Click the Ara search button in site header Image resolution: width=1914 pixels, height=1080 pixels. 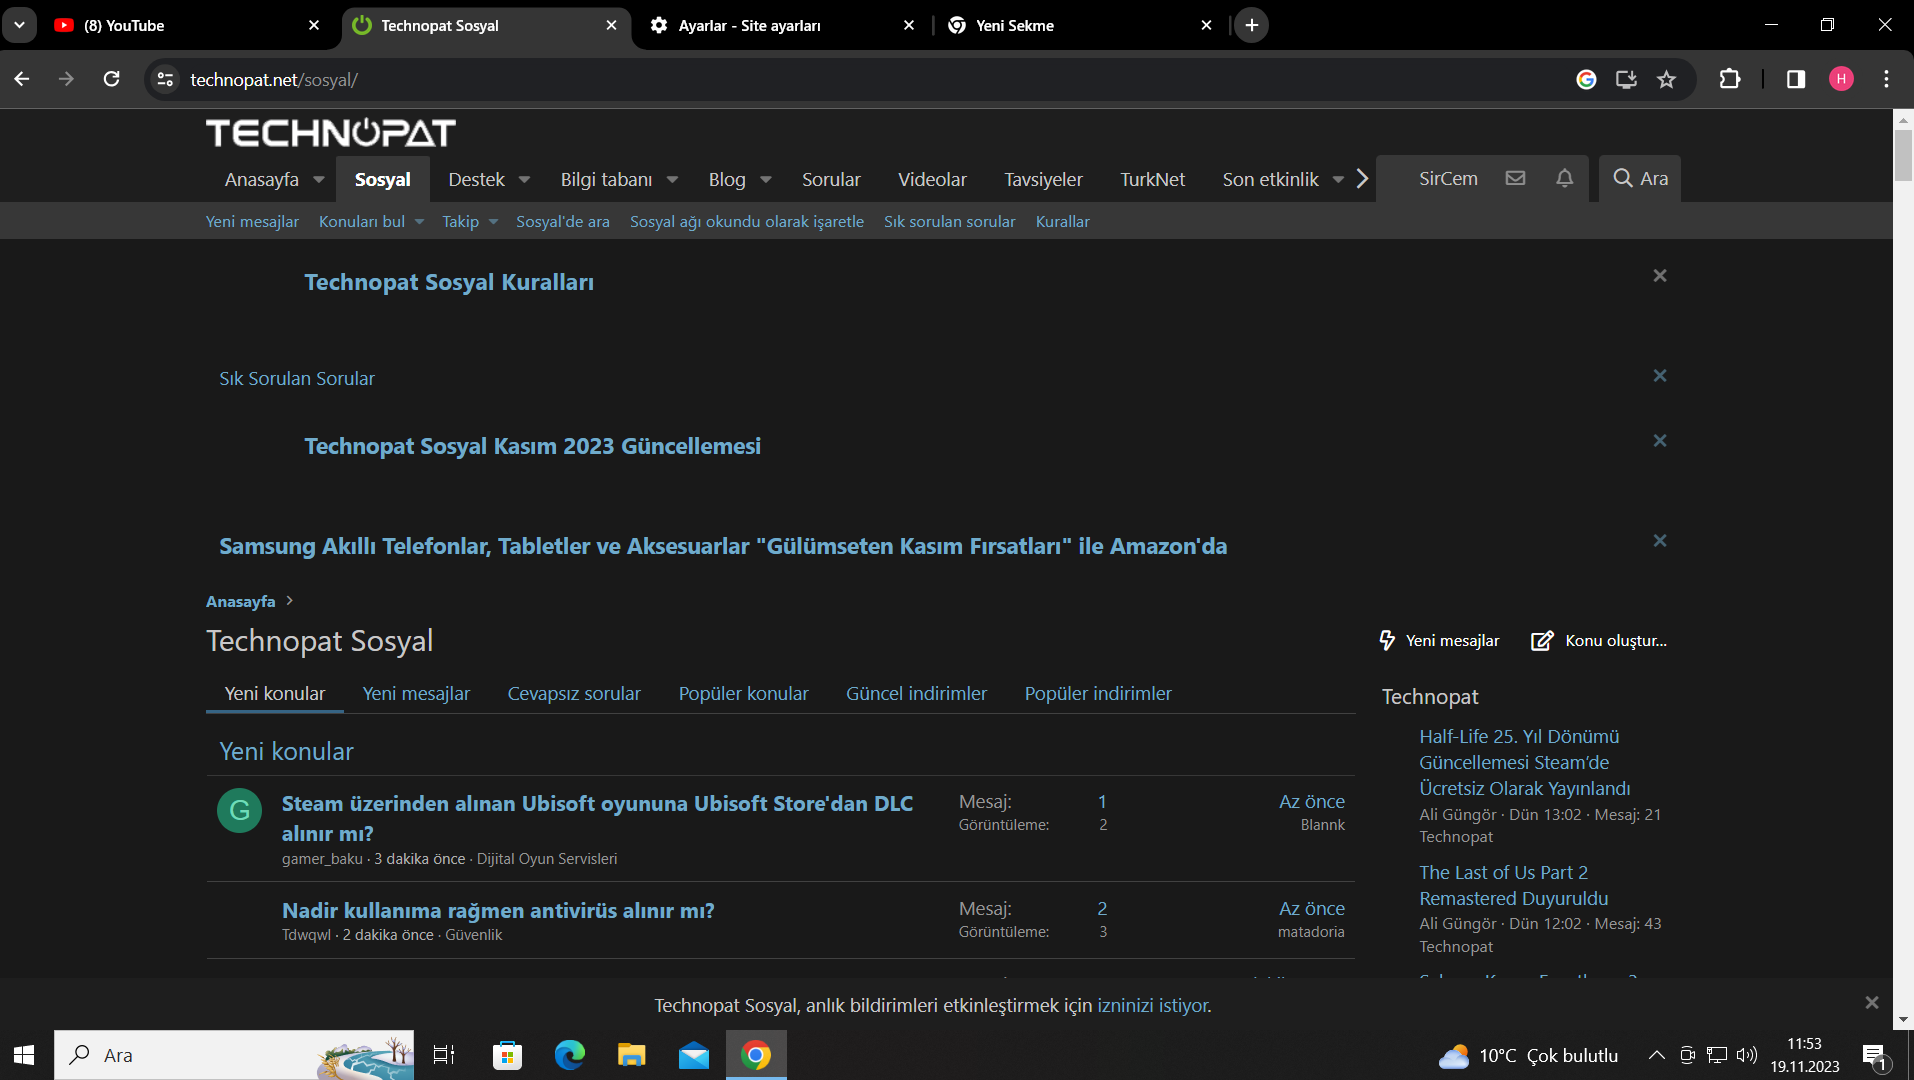(x=1640, y=178)
